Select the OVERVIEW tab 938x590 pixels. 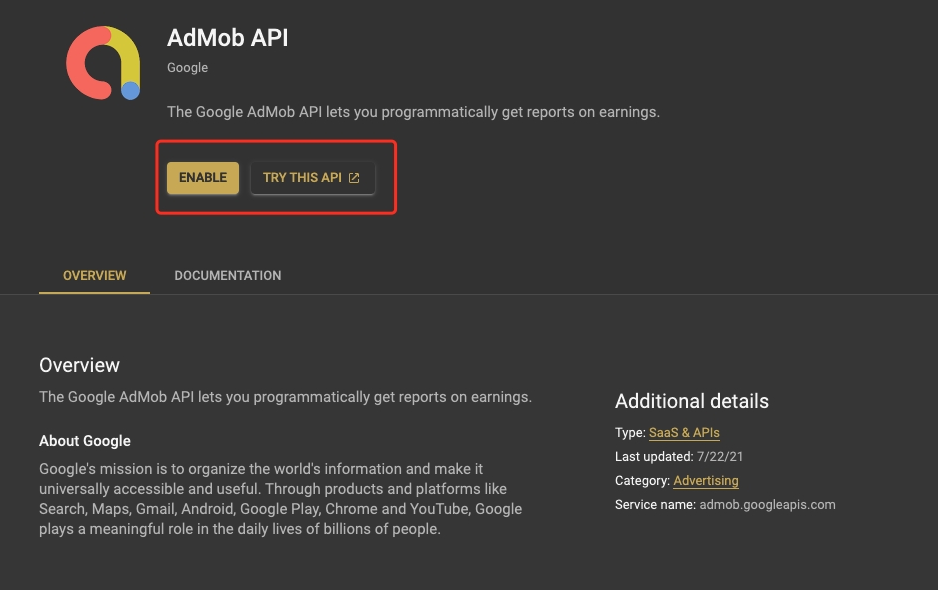tap(94, 275)
